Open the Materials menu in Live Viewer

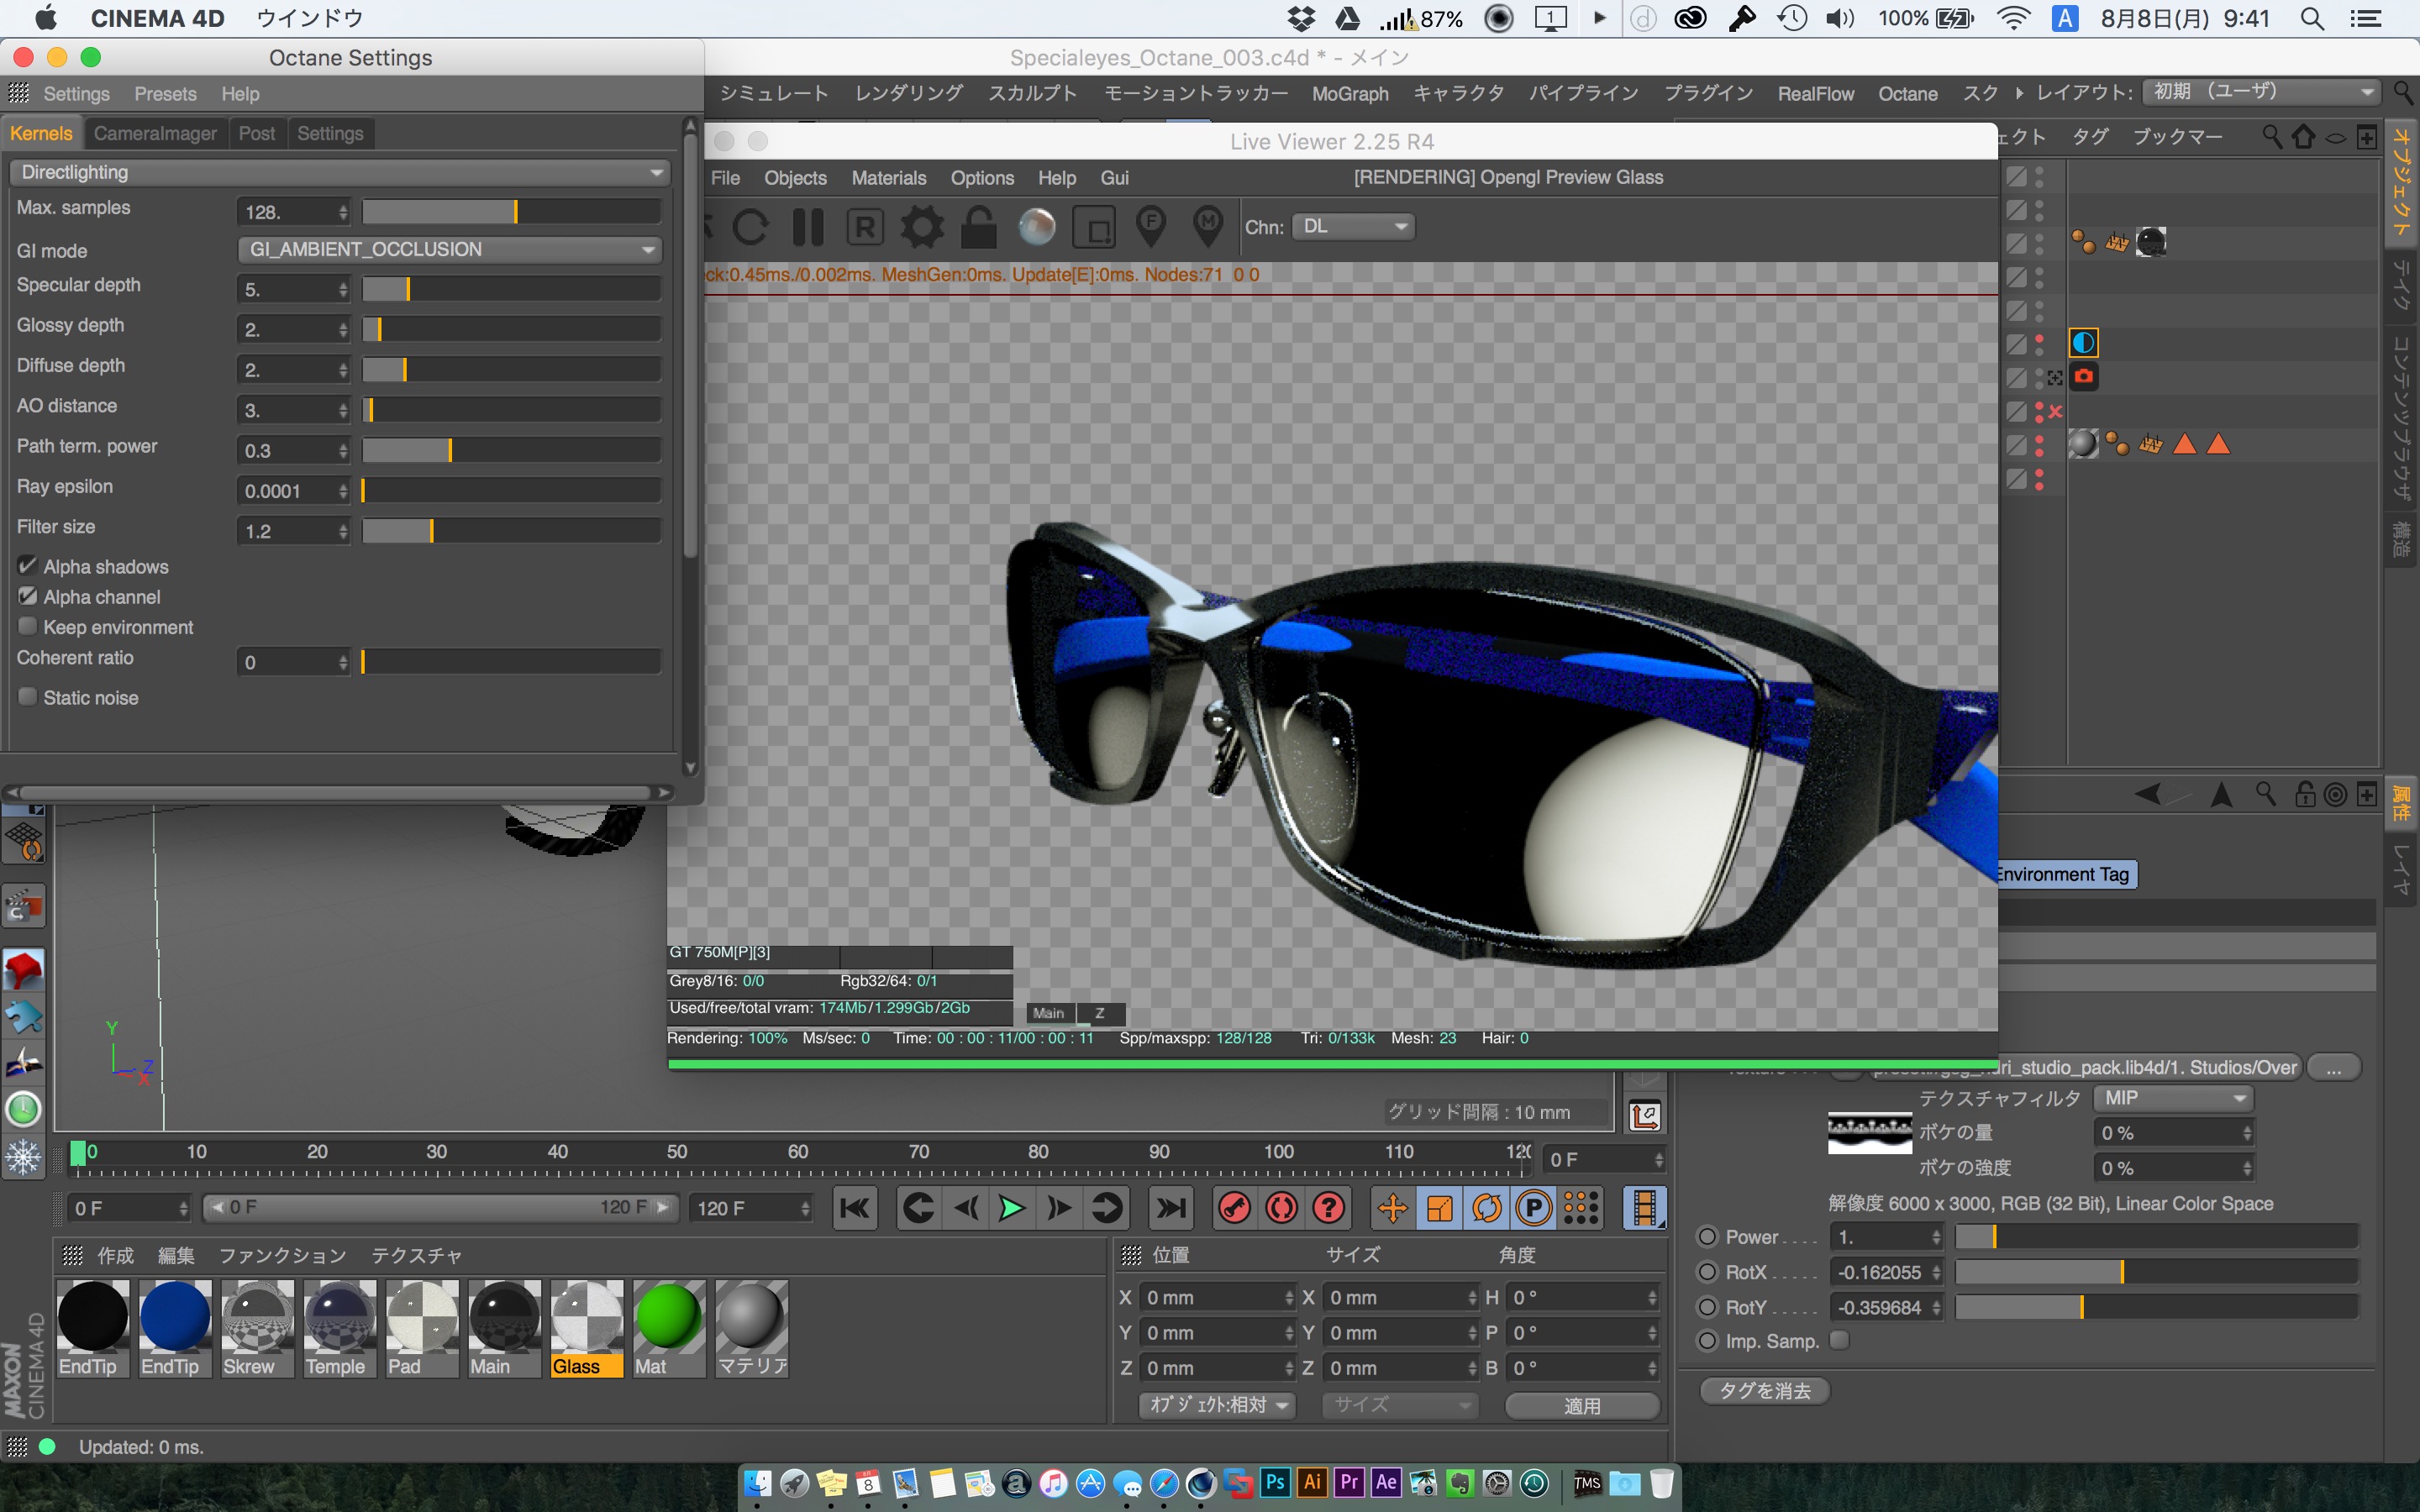888,178
